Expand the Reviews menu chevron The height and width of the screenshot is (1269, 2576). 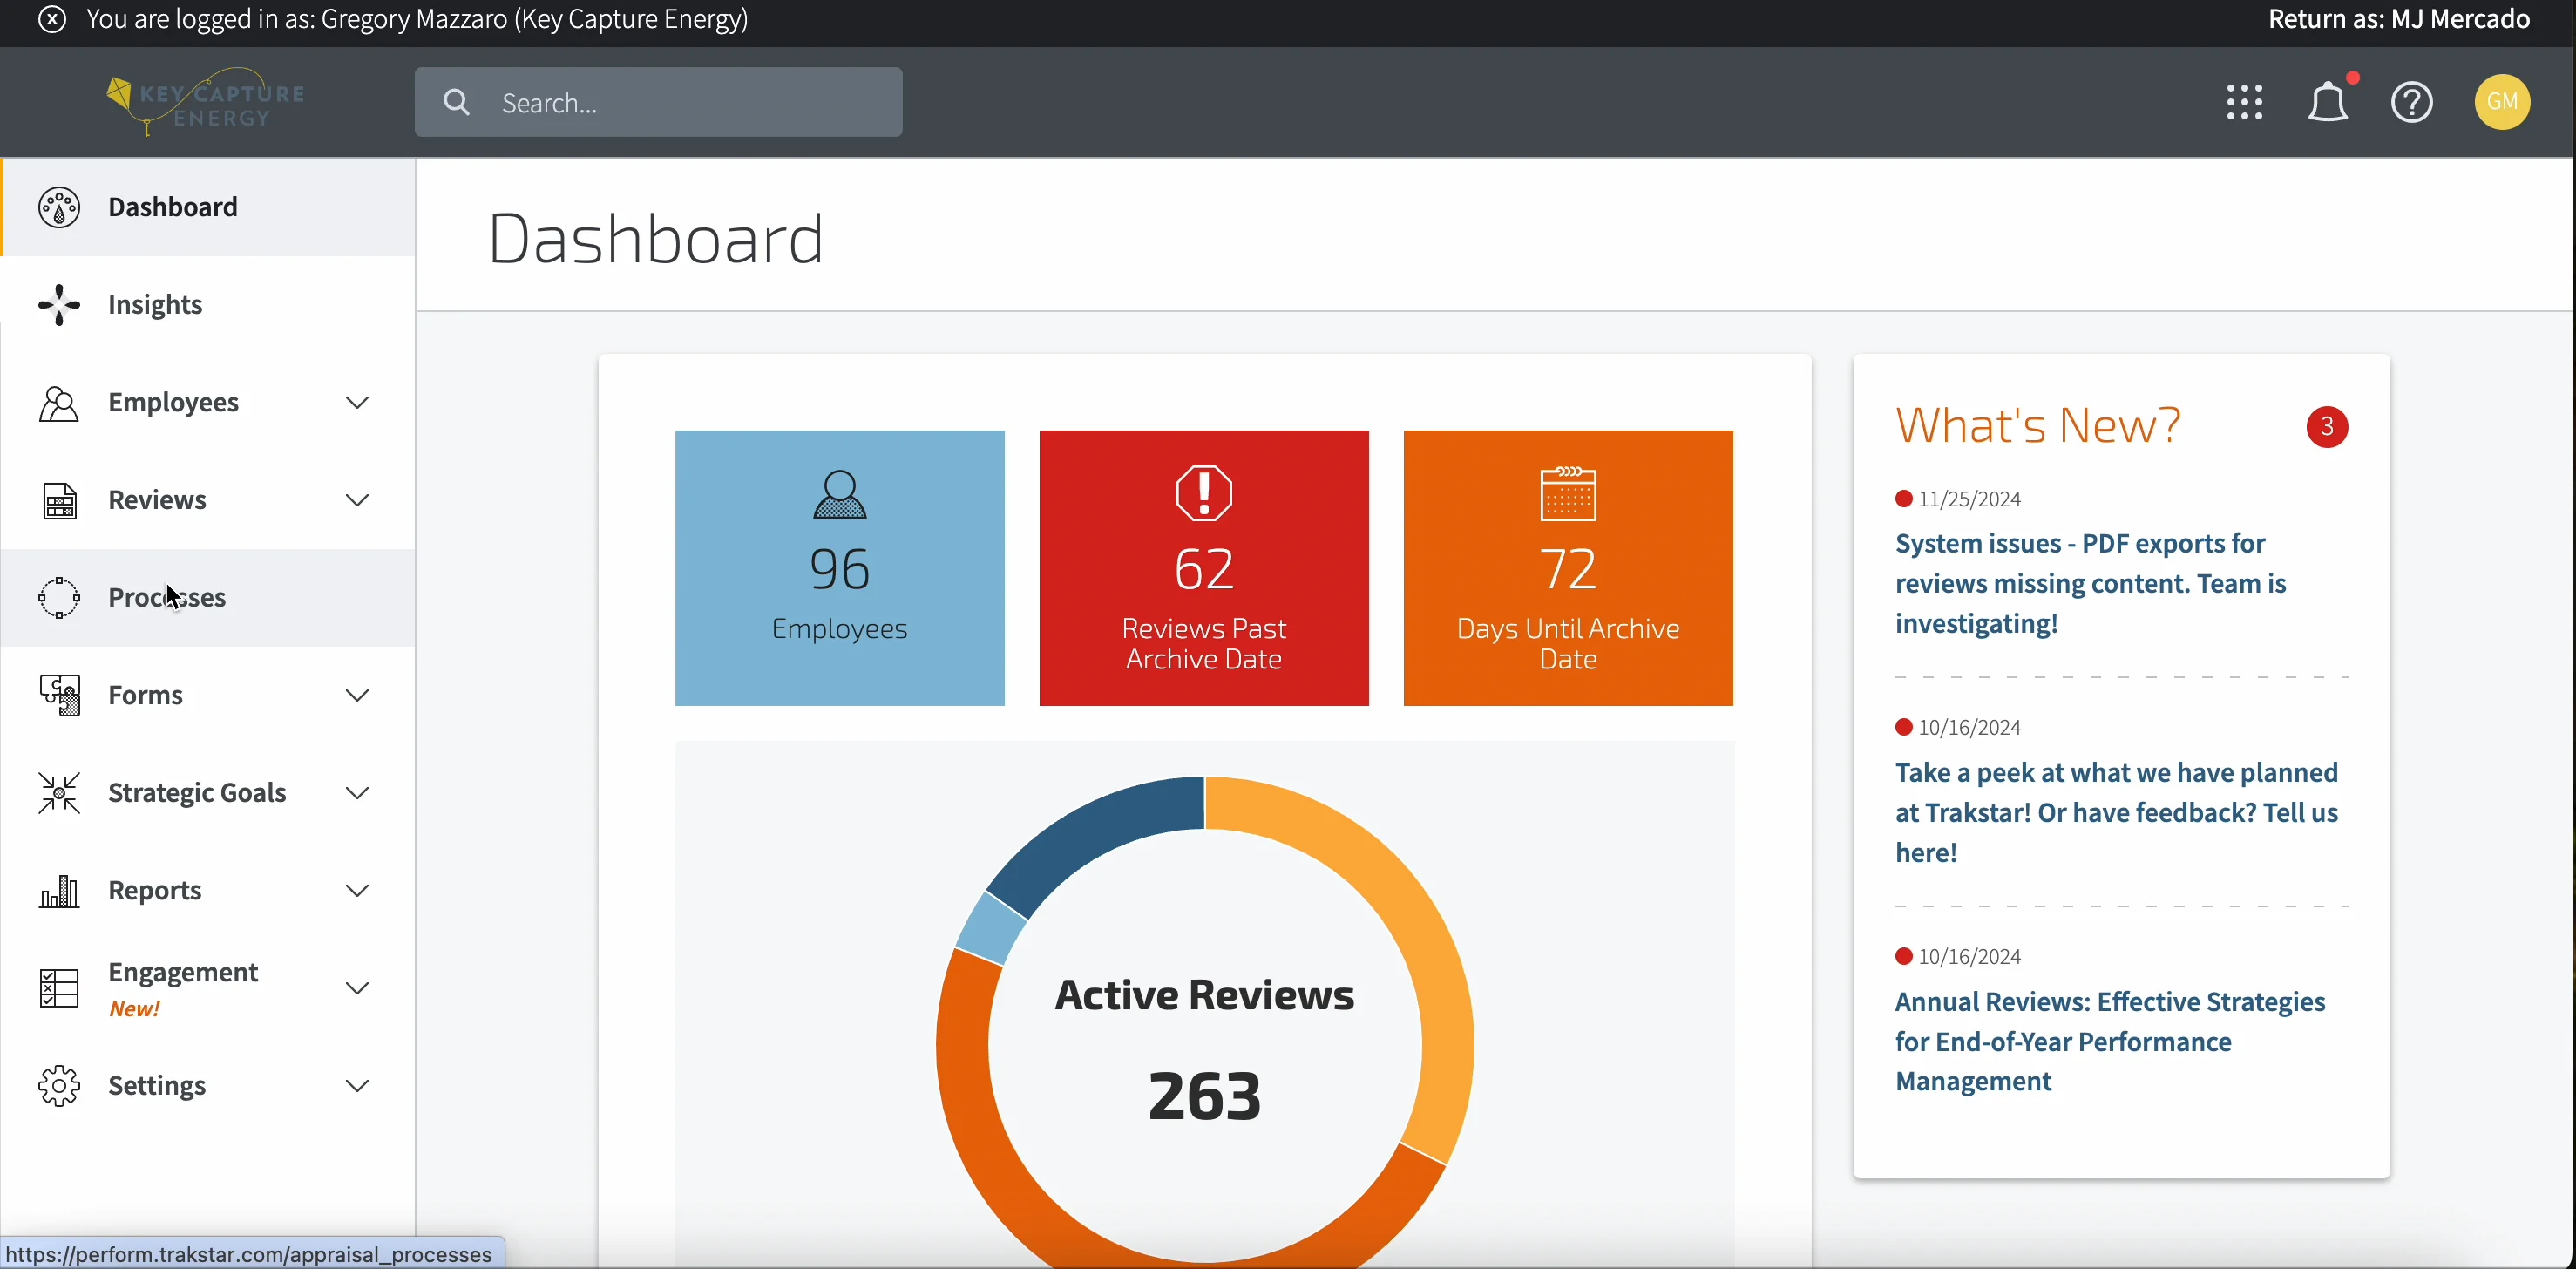[357, 500]
